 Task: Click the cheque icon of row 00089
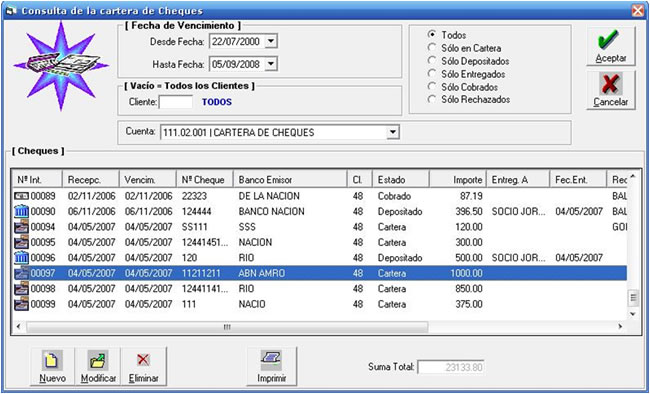[x=22, y=196]
